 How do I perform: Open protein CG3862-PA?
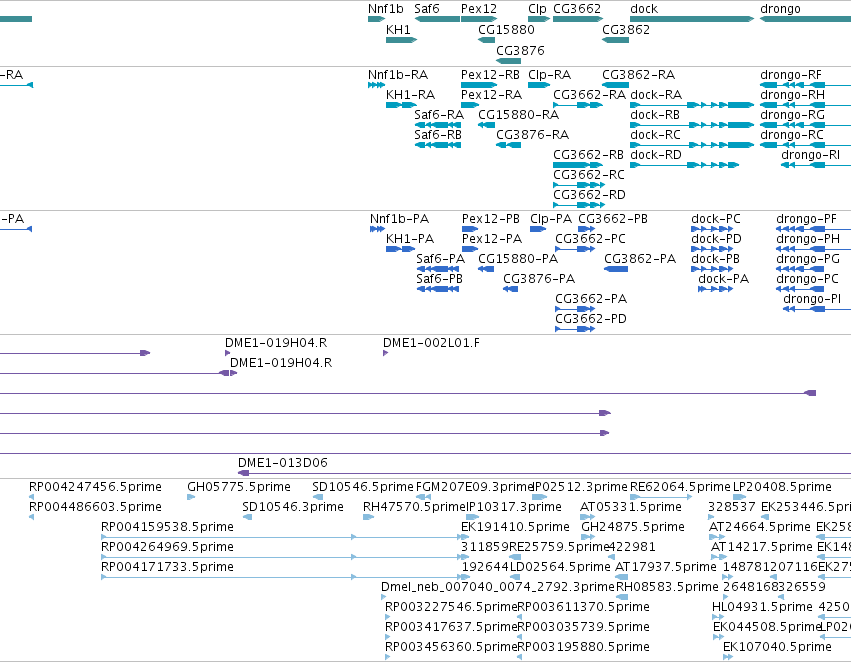coord(640,259)
